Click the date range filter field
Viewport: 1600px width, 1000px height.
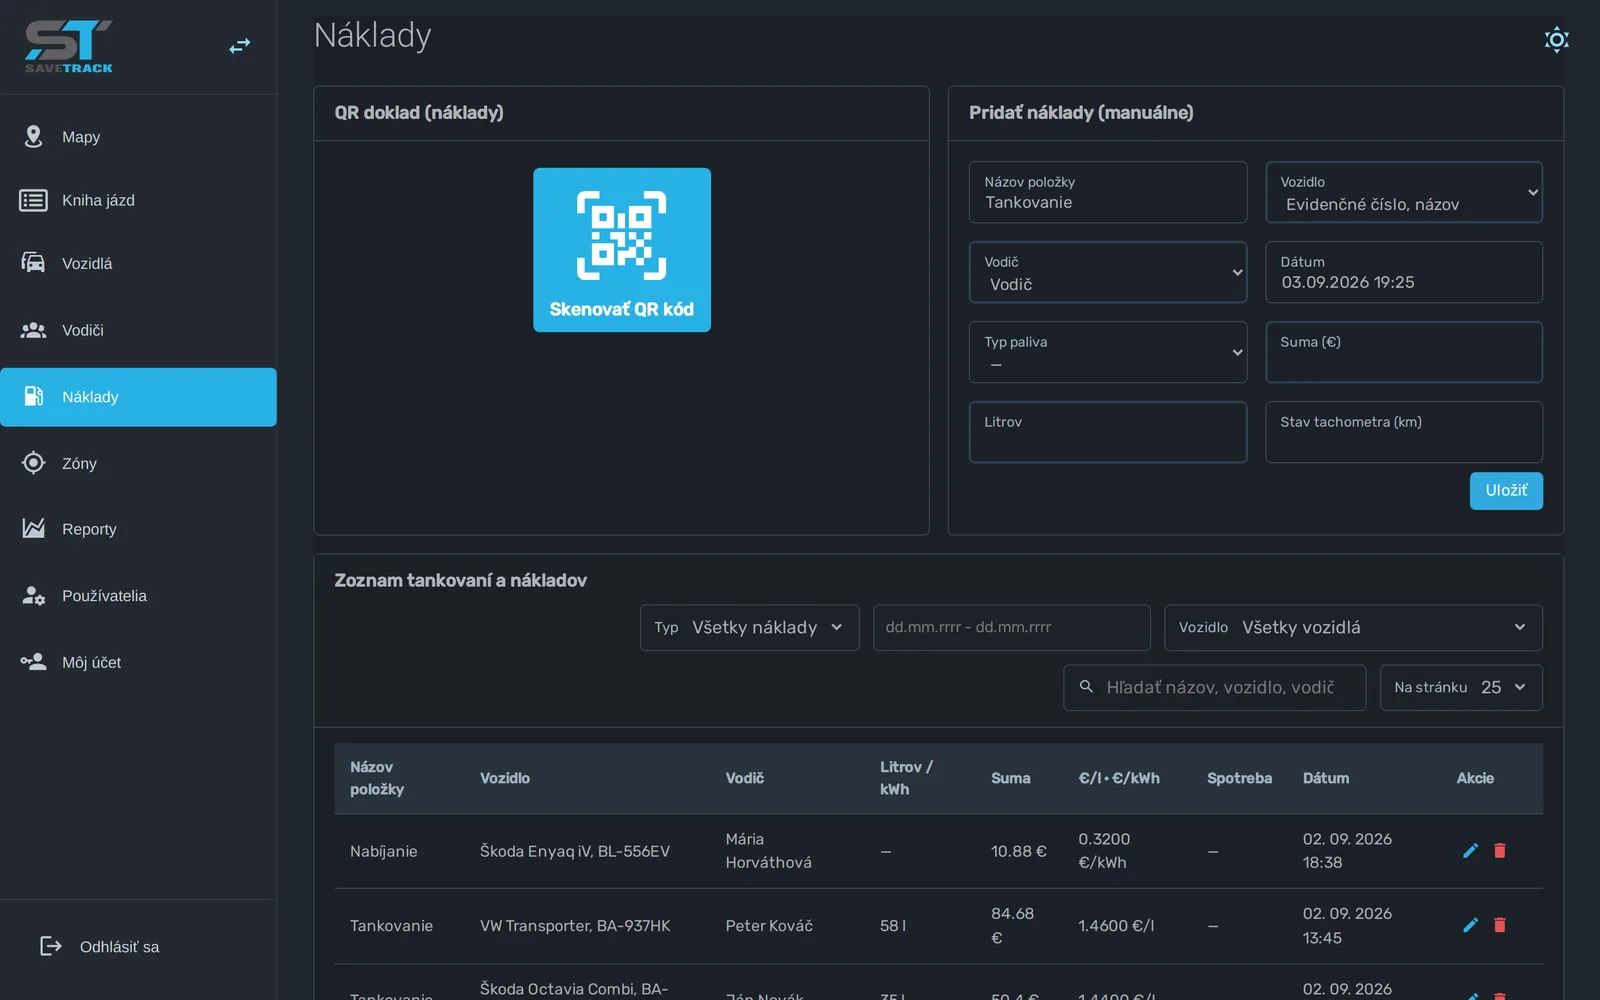[1012, 628]
